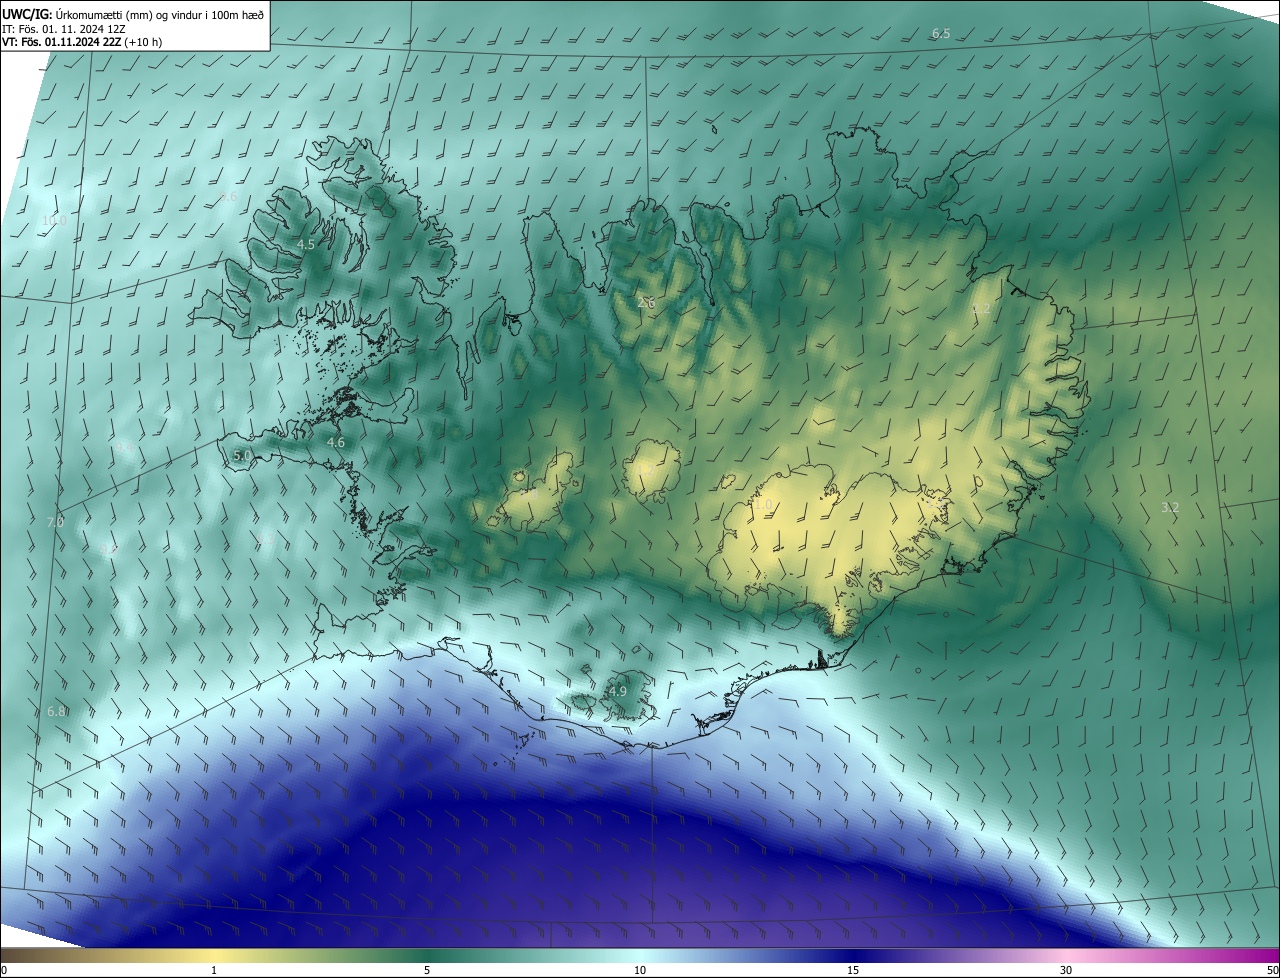The image size is (1280, 978).
Task: Select the 'IT: Fös. 01. 11. 2024 12Z' line
Action: [64, 29]
